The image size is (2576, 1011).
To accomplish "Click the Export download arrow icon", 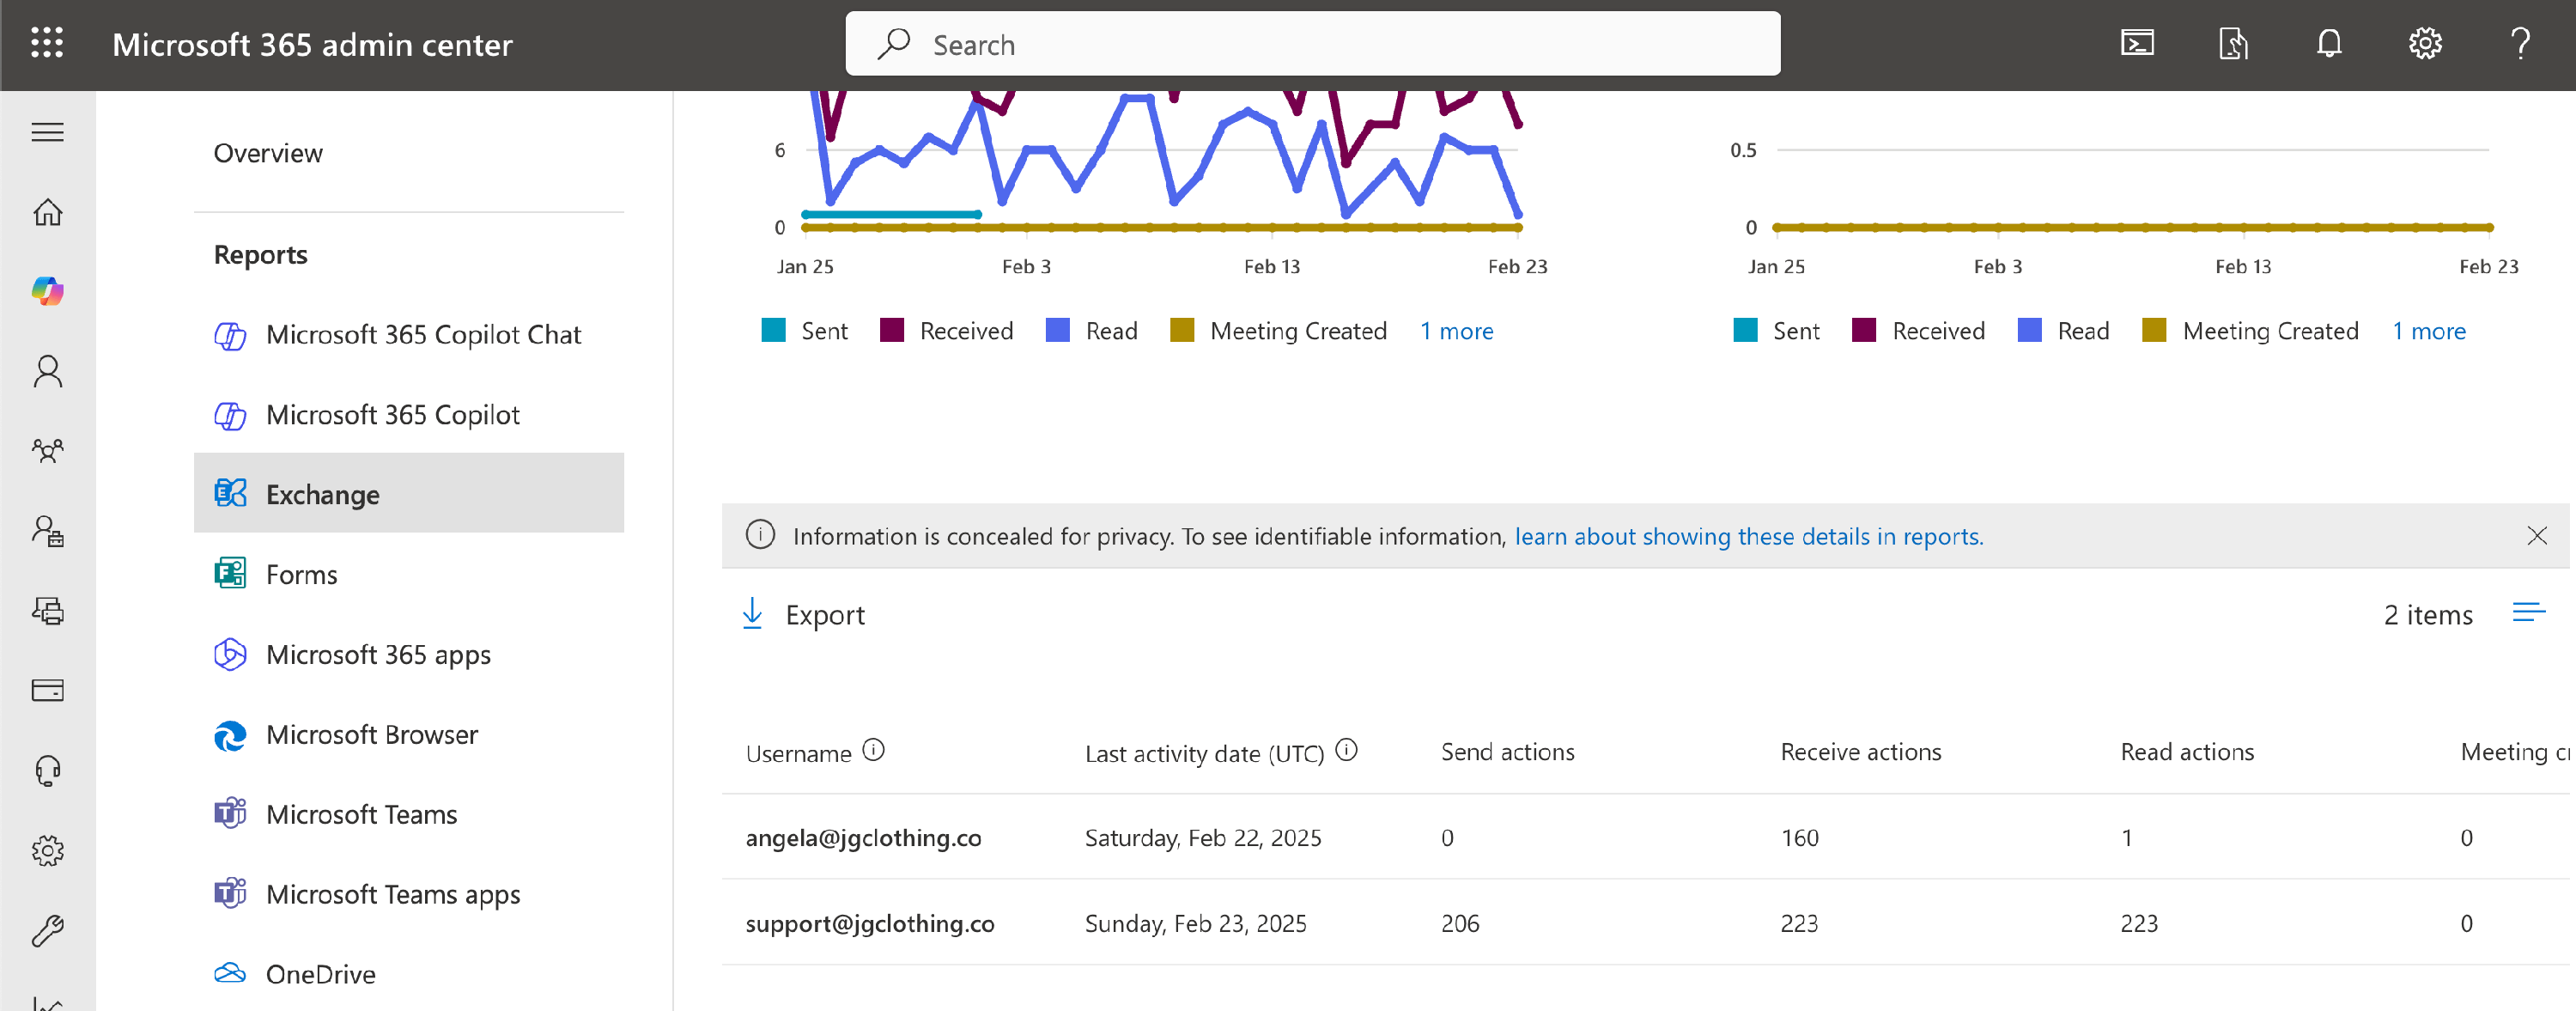I will click(x=752, y=613).
